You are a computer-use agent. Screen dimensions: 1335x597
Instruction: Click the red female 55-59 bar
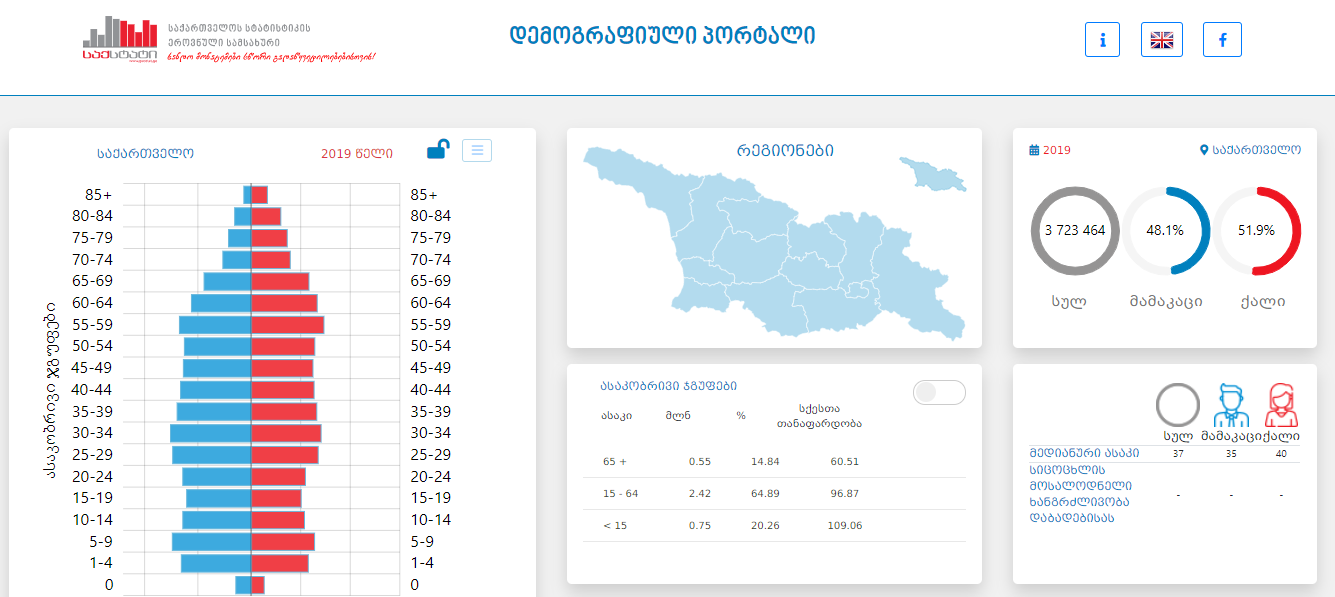pos(287,325)
